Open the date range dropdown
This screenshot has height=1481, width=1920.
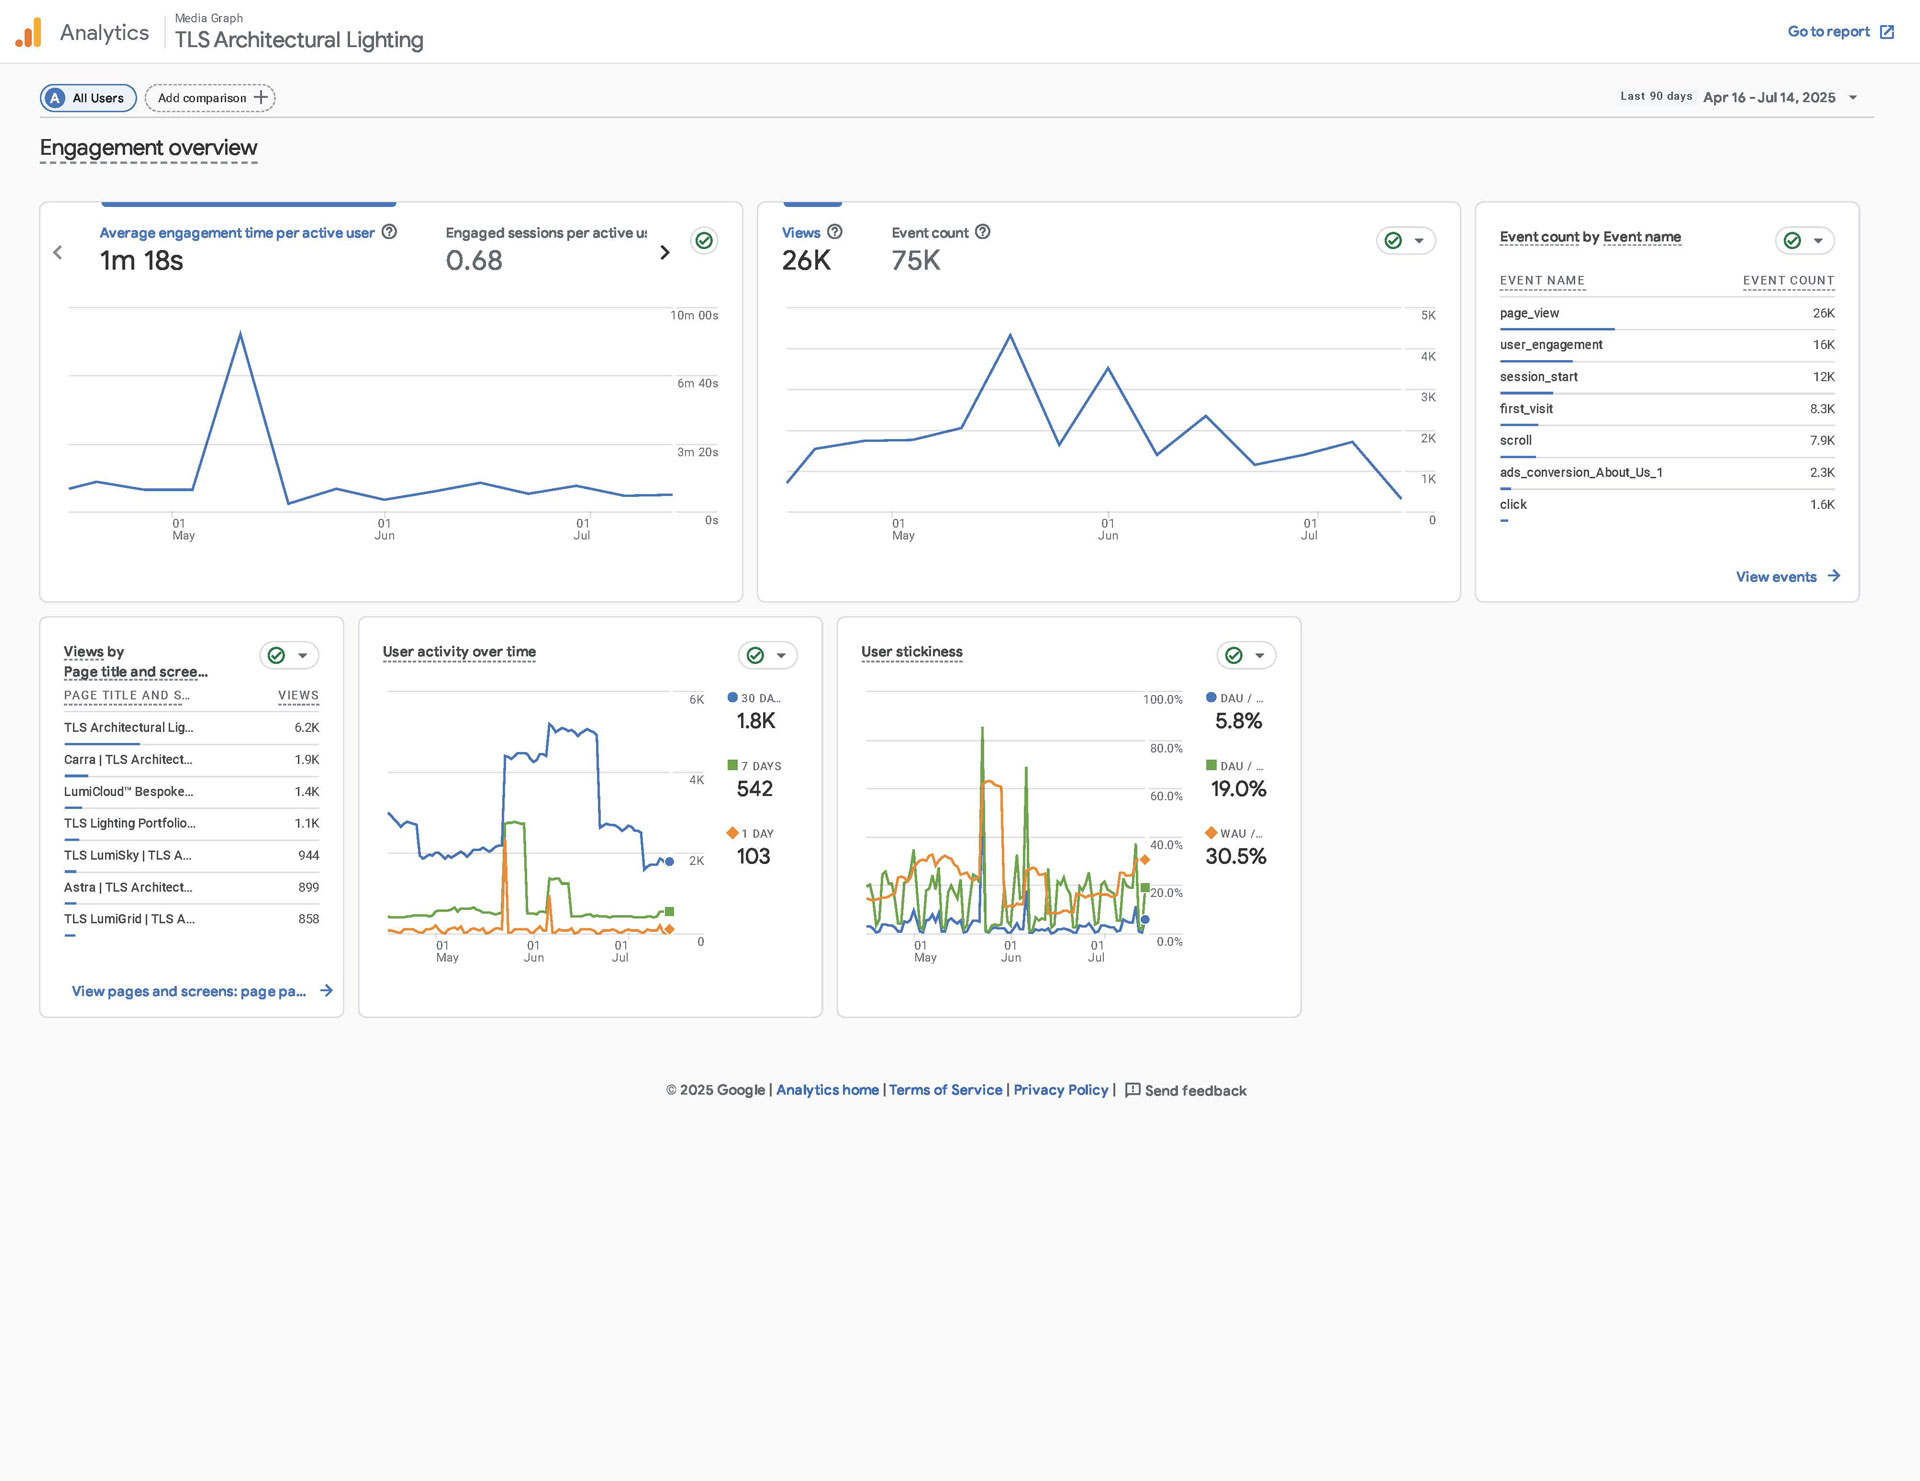pos(1853,98)
